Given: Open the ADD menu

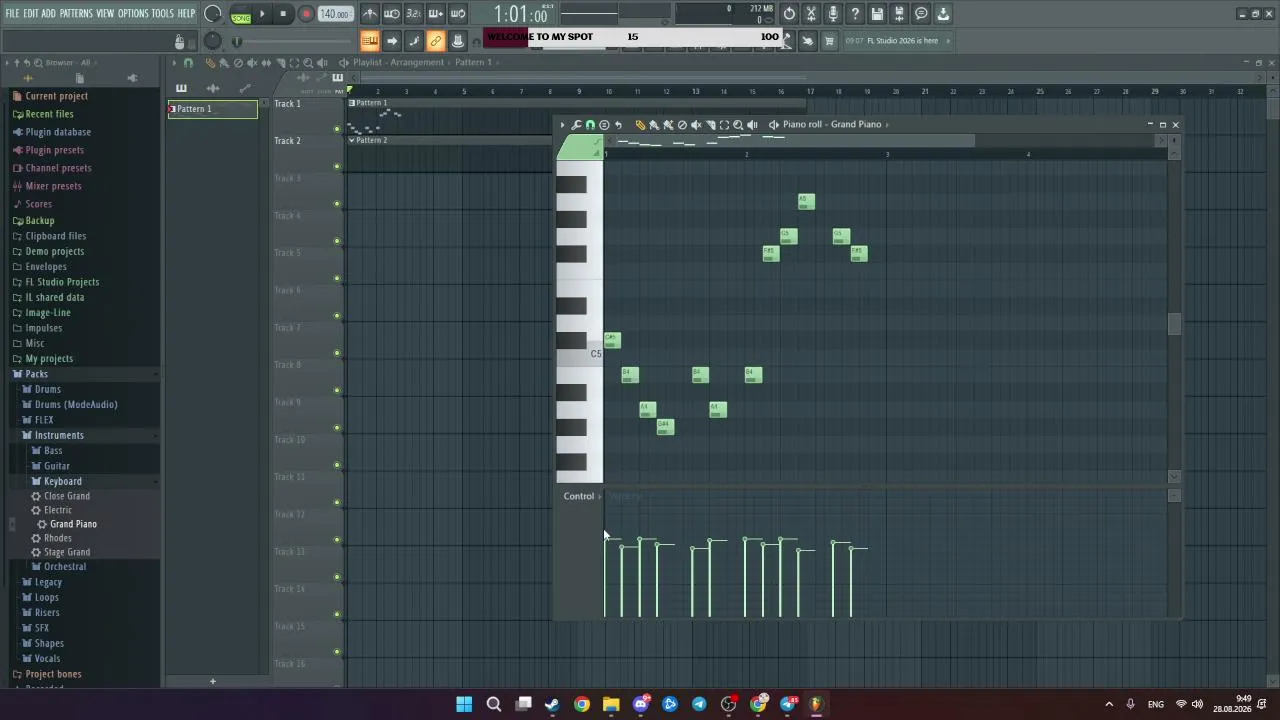Looking at the screenshot, I should 48,13.
